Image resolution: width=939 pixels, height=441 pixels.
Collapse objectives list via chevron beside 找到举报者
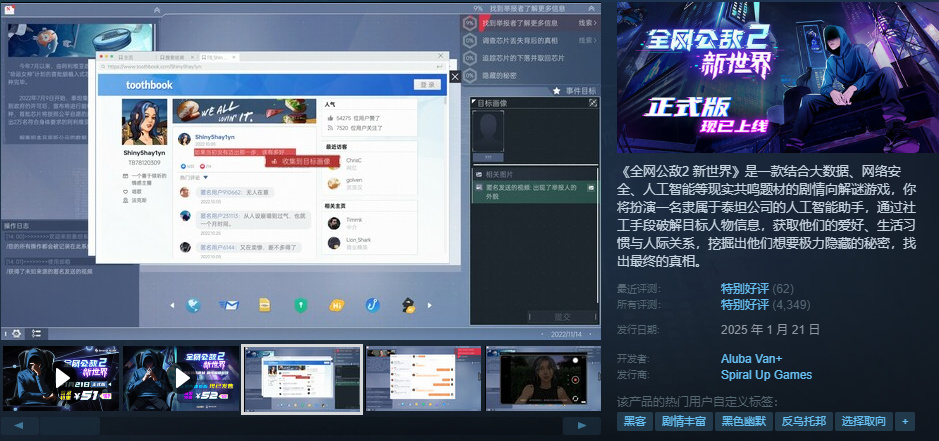(x=592, y=8)
